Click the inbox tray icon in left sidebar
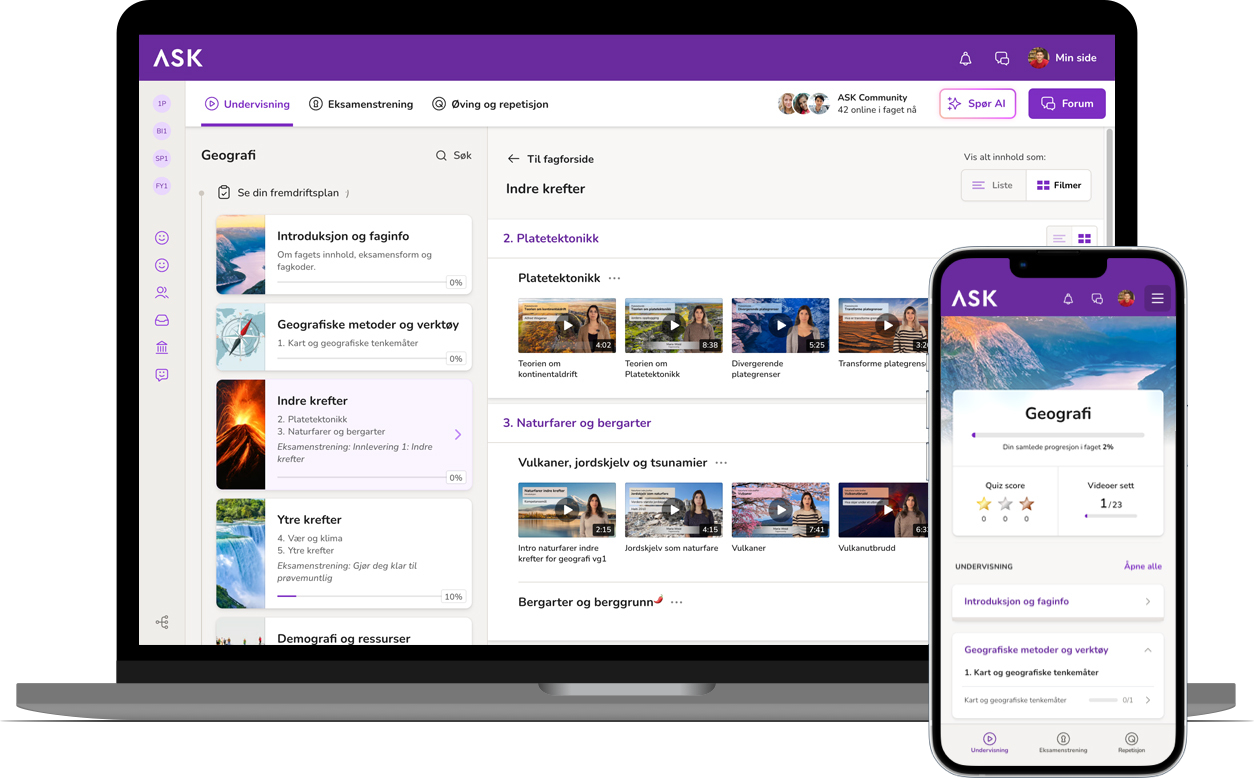This screenshot has height=778, width=1254. click(x=162, y=320)
